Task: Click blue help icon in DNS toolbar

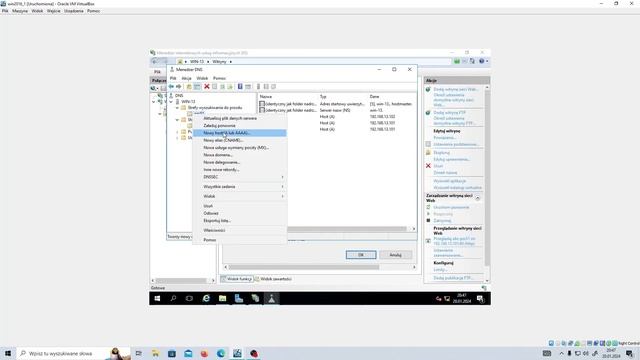Action: coord(240,87)
